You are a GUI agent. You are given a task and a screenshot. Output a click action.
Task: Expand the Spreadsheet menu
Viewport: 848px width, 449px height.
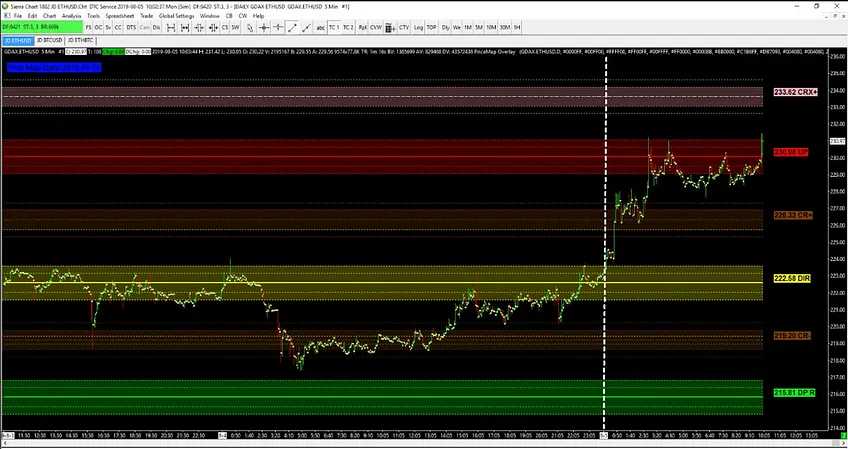[120, 16]
